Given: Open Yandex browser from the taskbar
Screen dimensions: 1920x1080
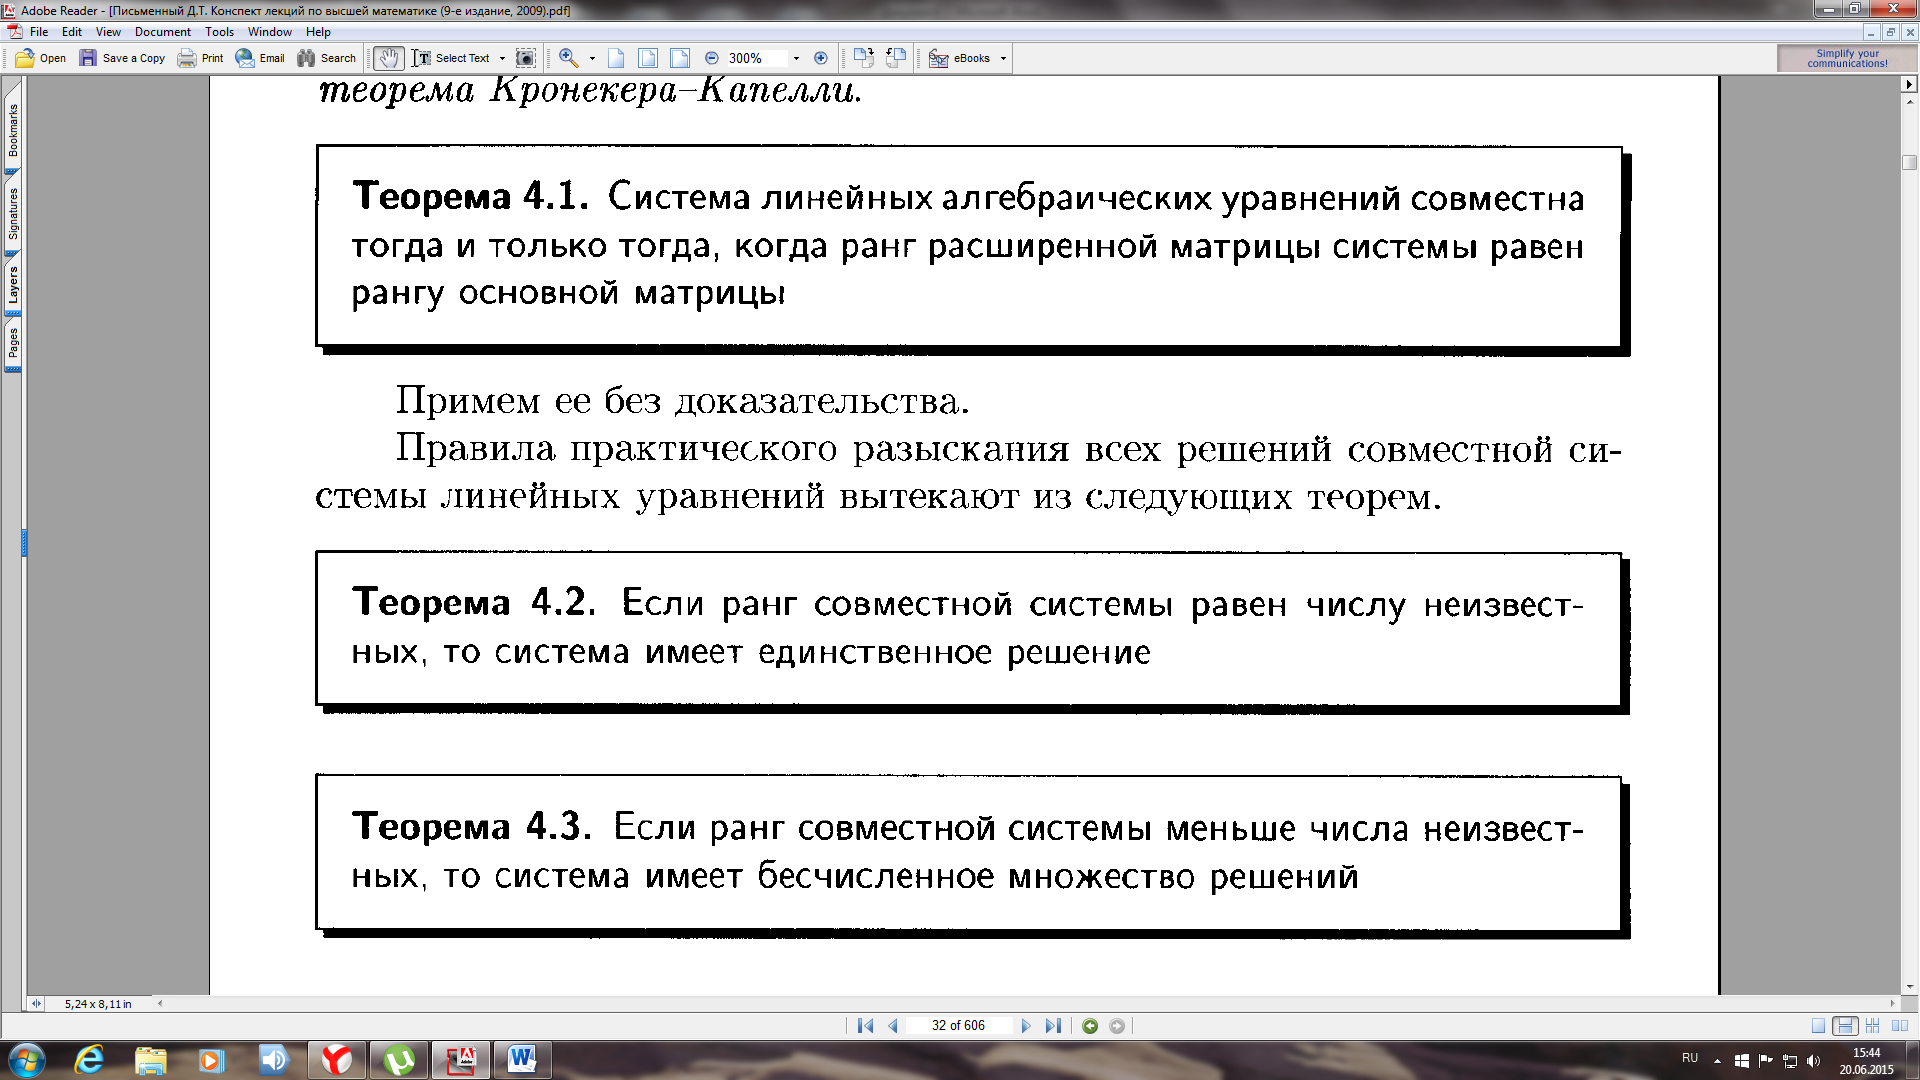Looking at the screenshot, I should click(x=336, y=1060).
